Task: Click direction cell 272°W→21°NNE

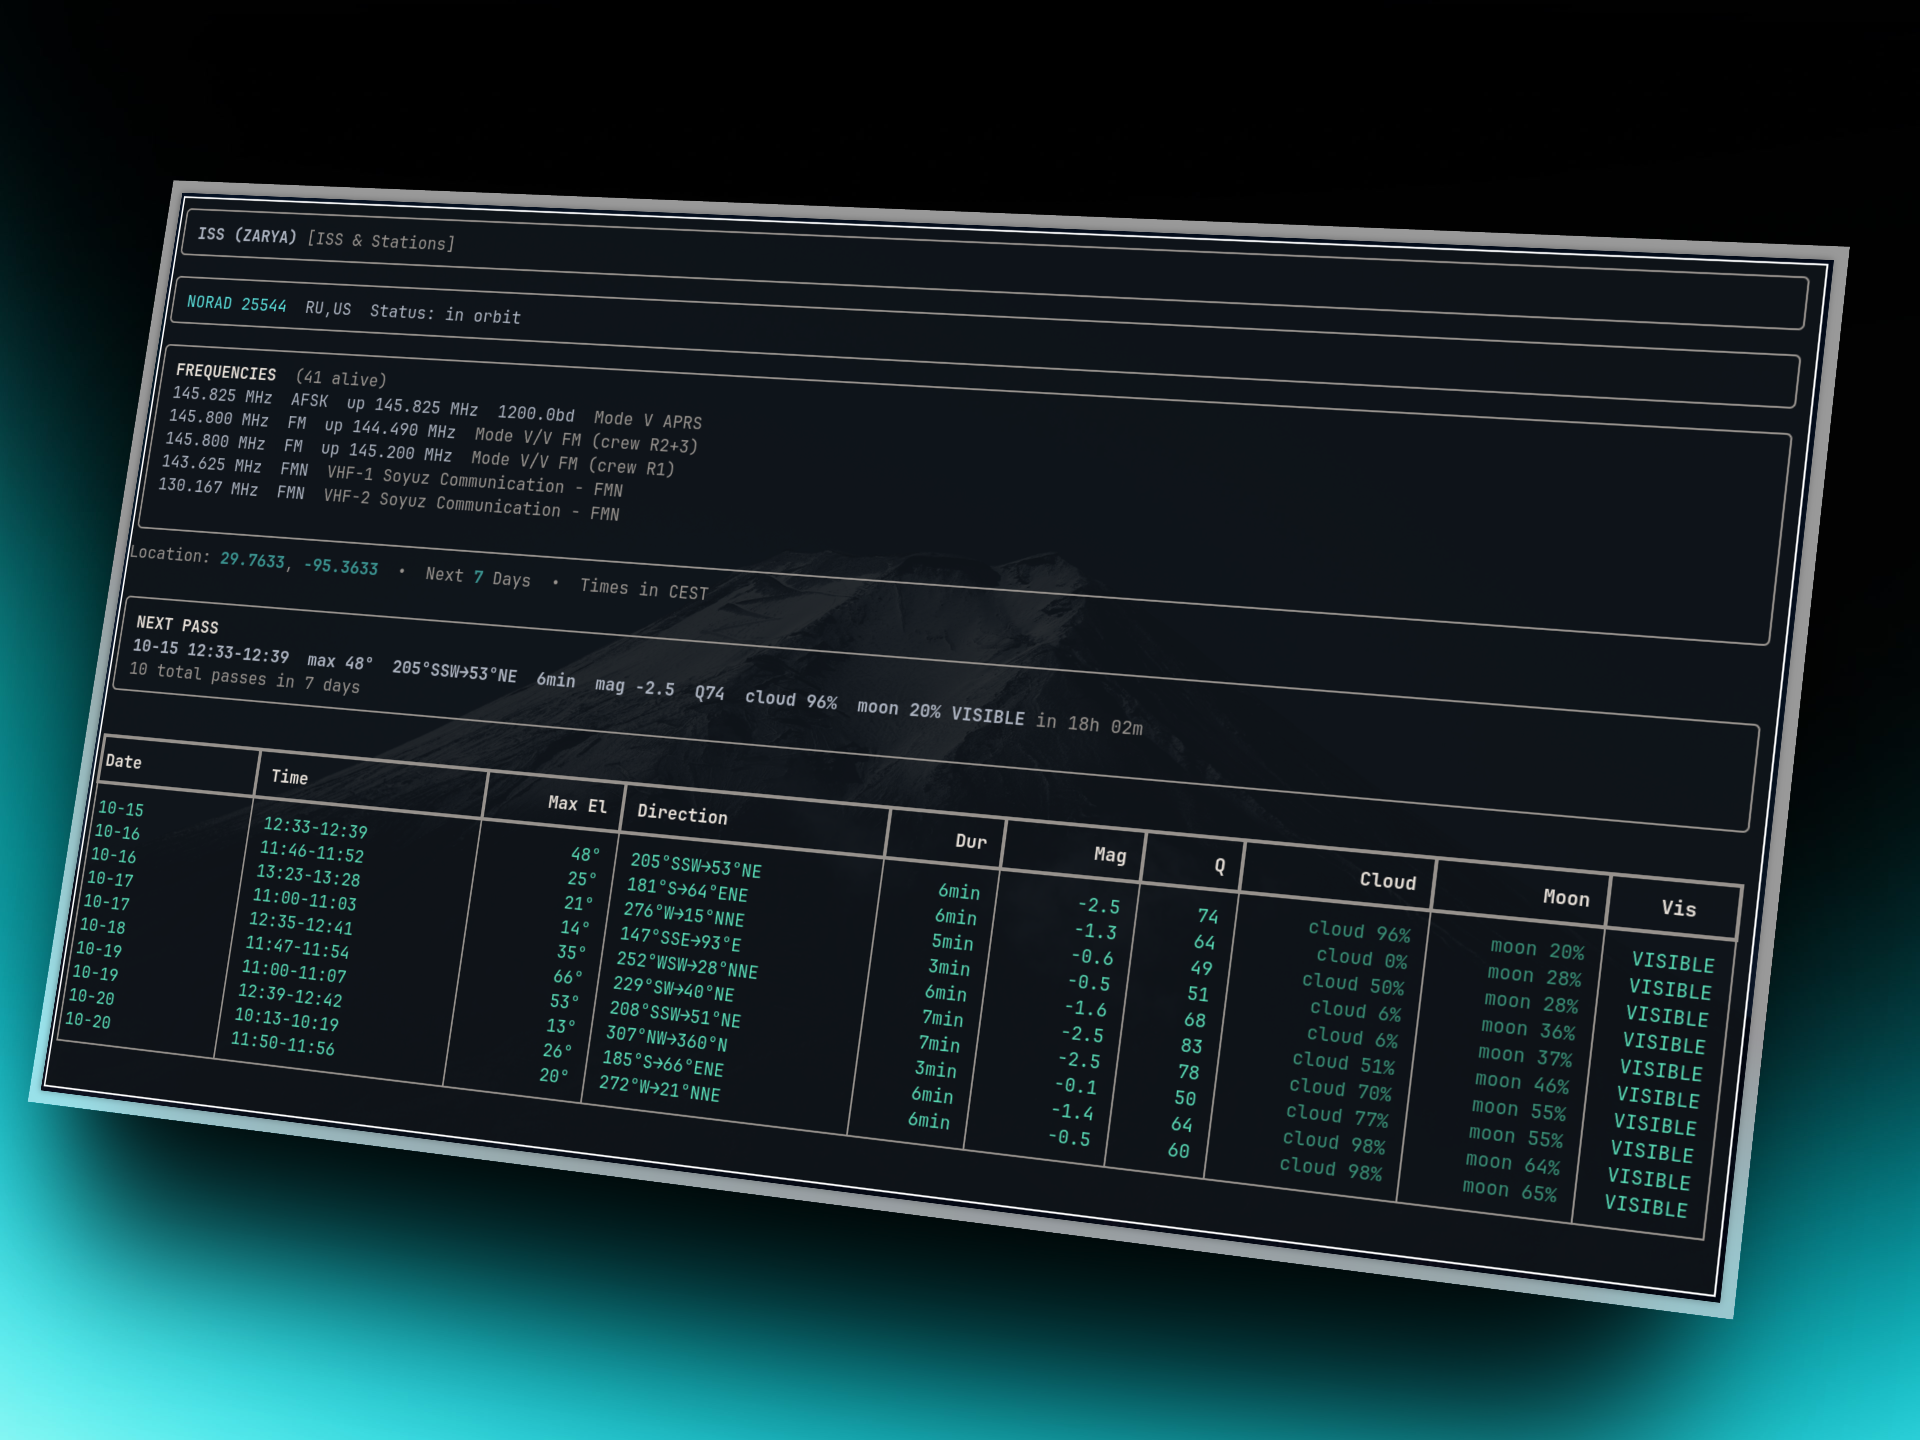Action: point(660,1087)
